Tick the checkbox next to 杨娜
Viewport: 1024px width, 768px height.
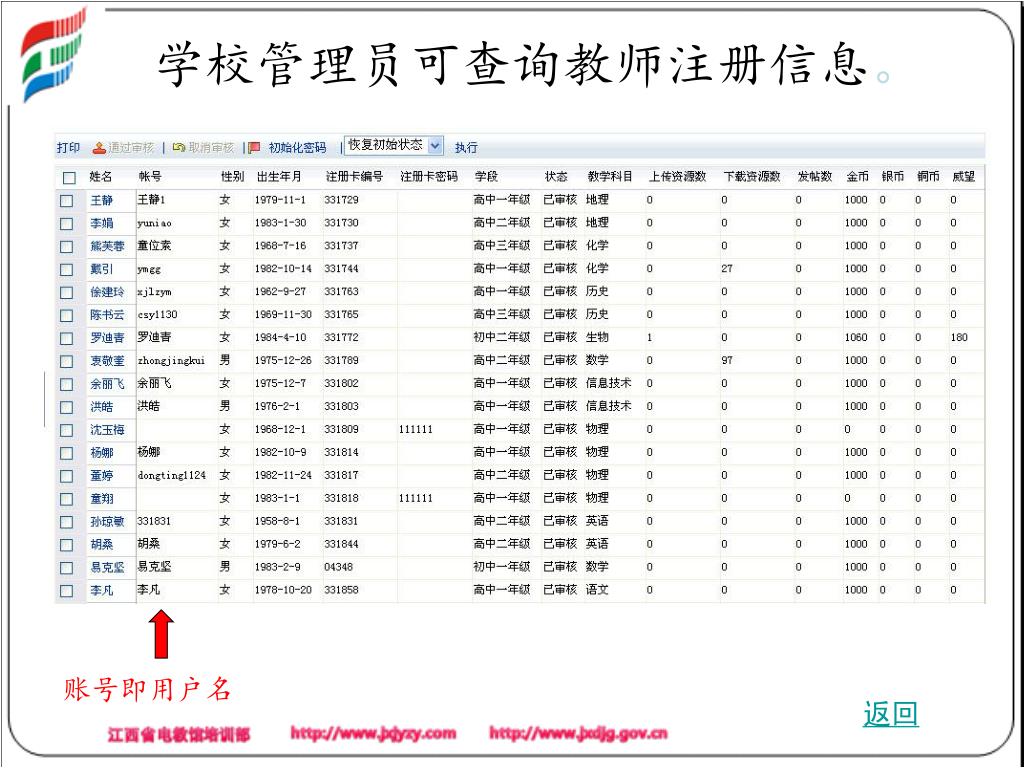67,453
